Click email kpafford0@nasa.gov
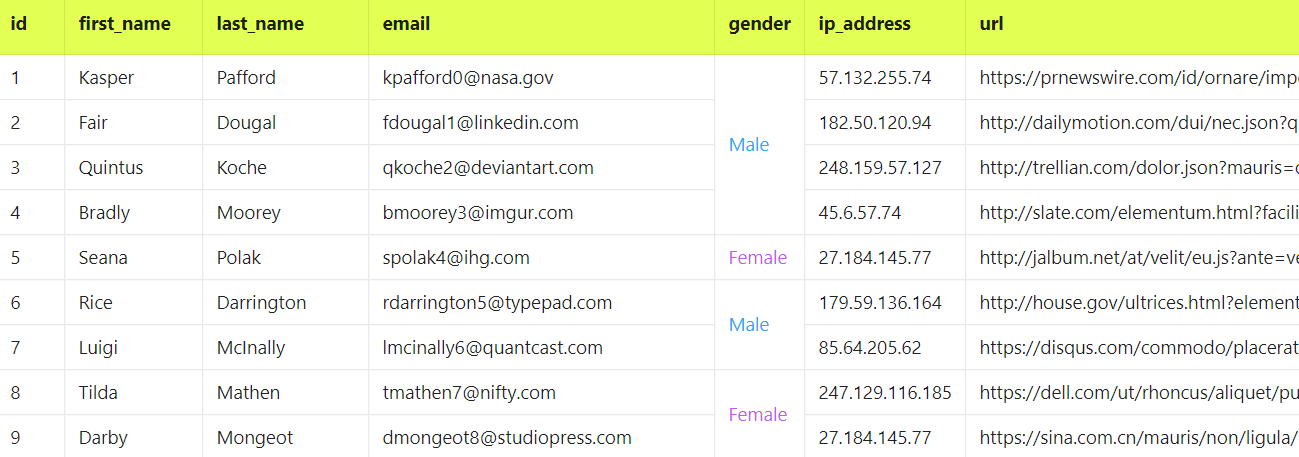This screenshot has height=457, width=1299. pyautogui.click(x=542, y=77)
